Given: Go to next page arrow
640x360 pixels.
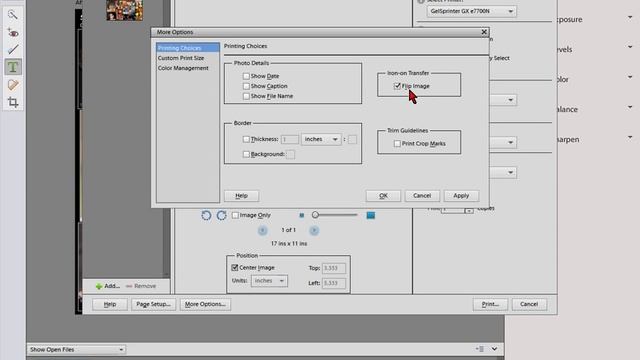Looking at the screenshot, I should click(314, 231).
